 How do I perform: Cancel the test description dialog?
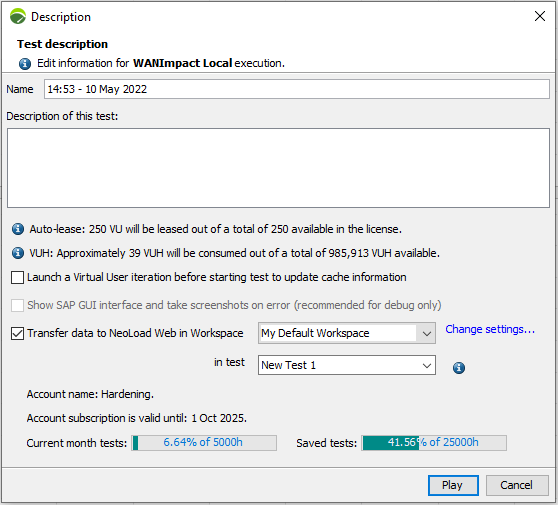coord(517,485)
